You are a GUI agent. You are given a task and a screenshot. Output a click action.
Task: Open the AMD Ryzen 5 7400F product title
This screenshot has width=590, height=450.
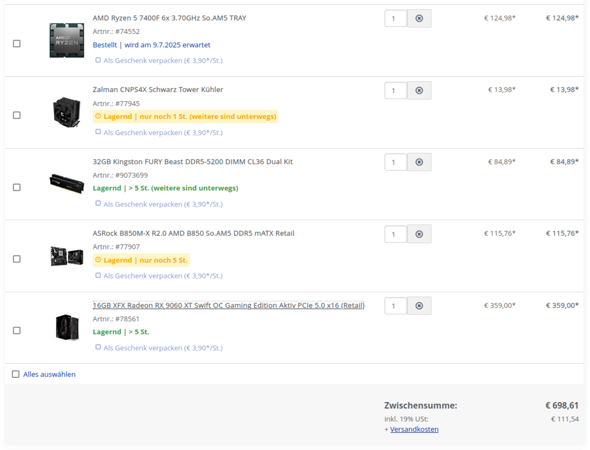[x=169, y=18]
